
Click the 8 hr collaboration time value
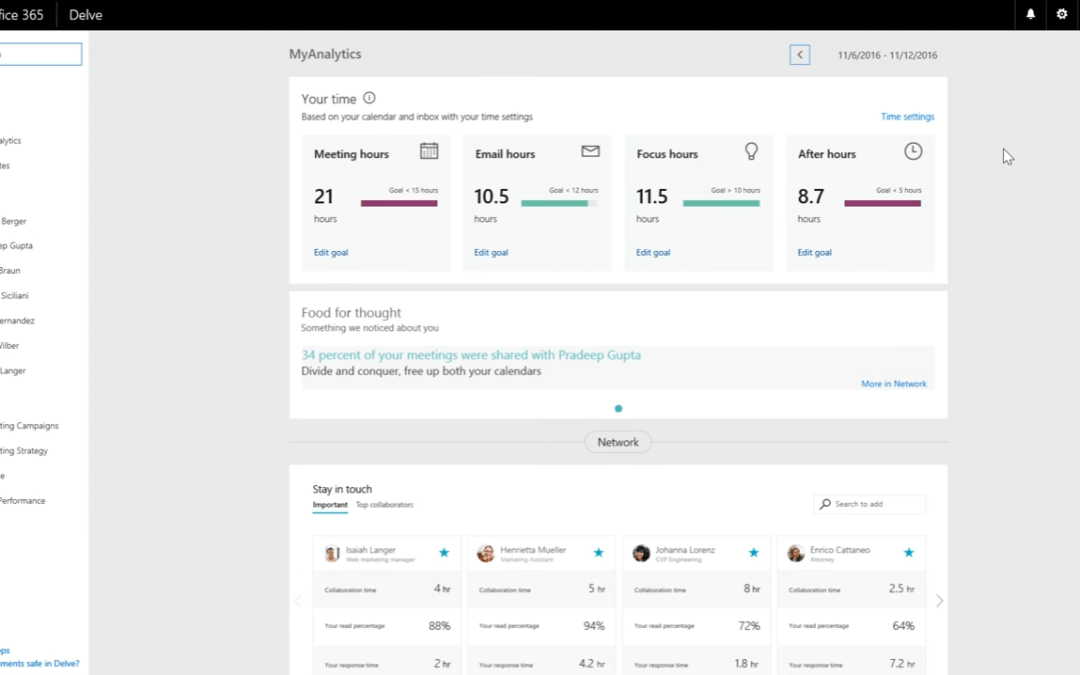point(751,589)
